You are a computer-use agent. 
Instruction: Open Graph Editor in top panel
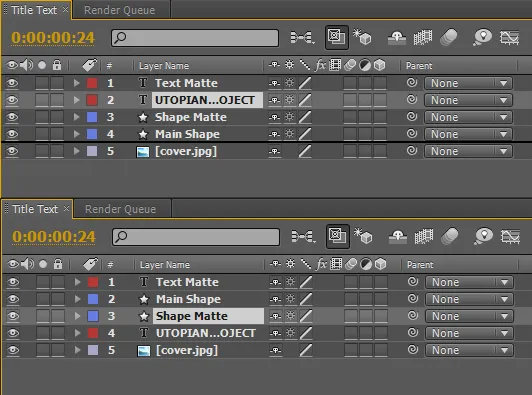510,37
